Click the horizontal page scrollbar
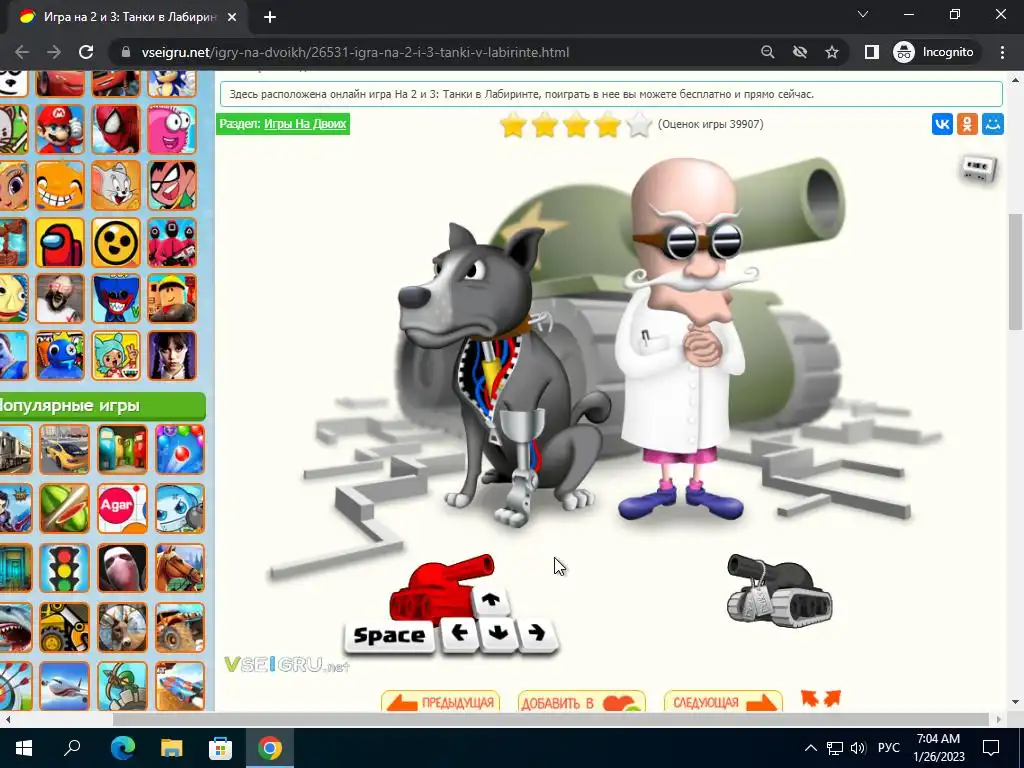Viewport: 1024px width, 768px height. [x=551, y=719]
